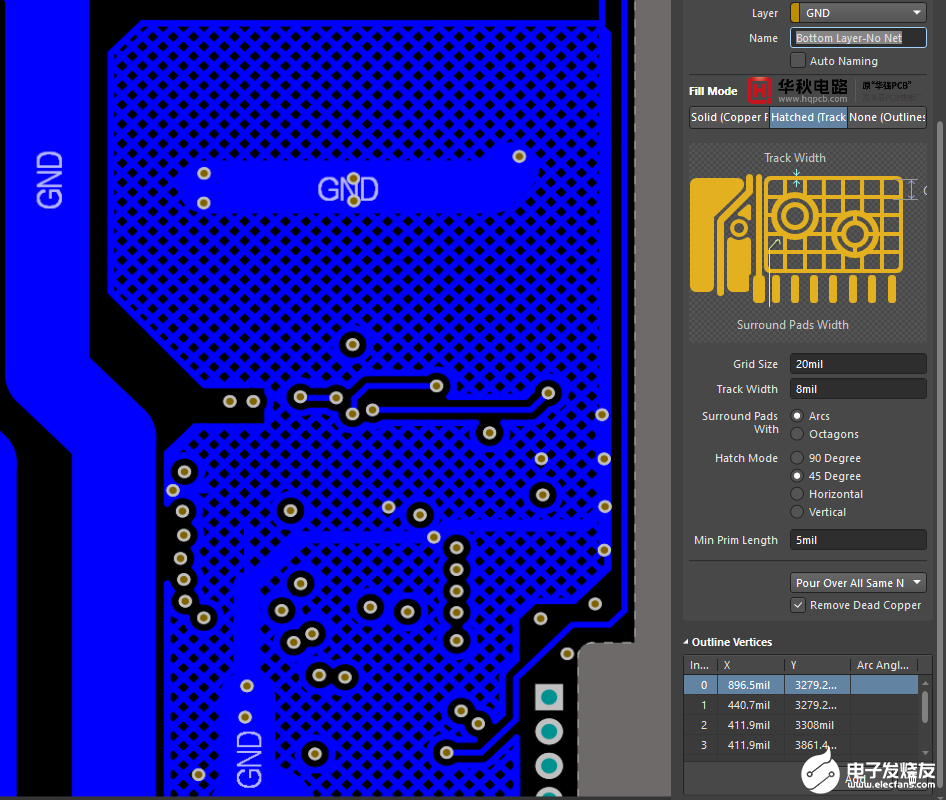This screenshot has height=800, width=946.
Task: Click the polygon pour preview diagram
Action: pyautogui.click(x=807, y=243)
